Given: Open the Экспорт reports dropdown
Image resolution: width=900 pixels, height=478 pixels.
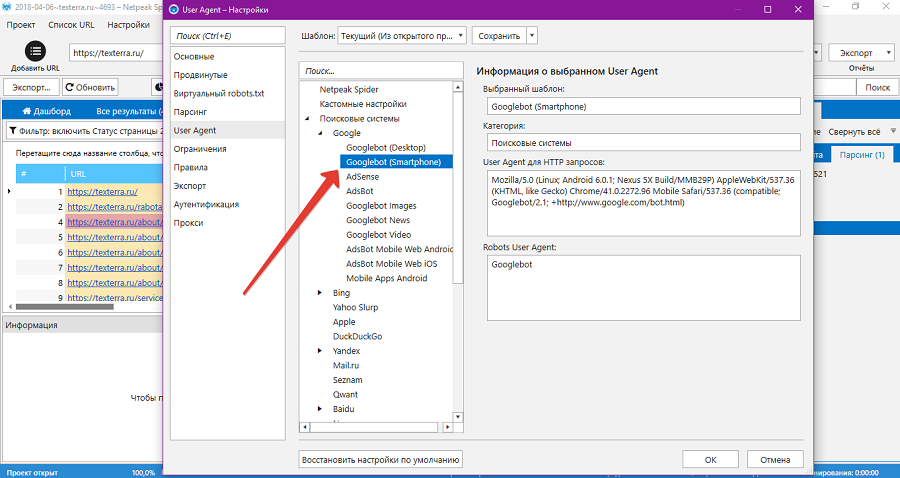Looking at the screenshot, I should tap(861, 53).
